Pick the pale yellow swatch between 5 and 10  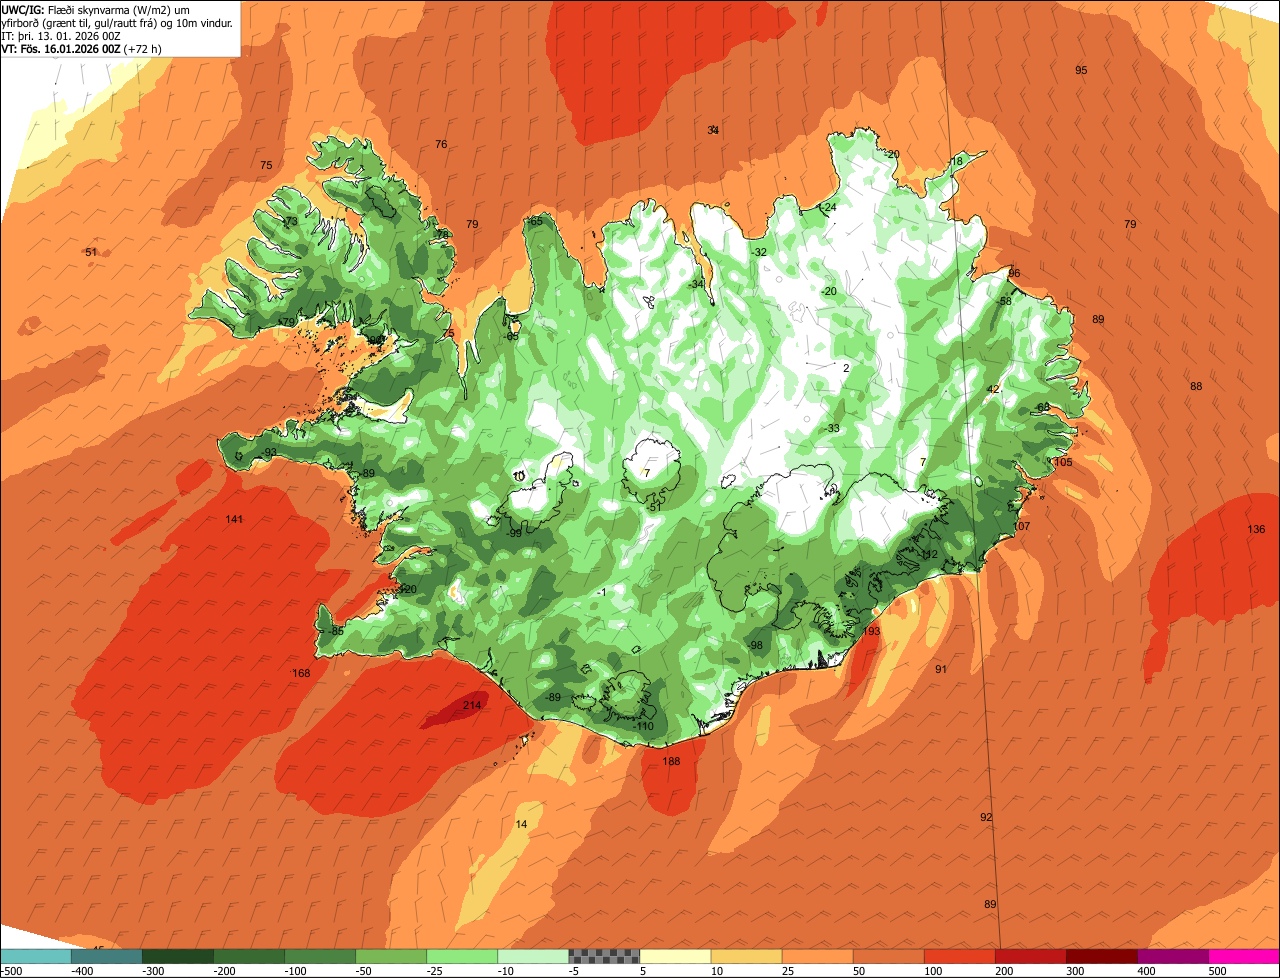pos(675,956)
